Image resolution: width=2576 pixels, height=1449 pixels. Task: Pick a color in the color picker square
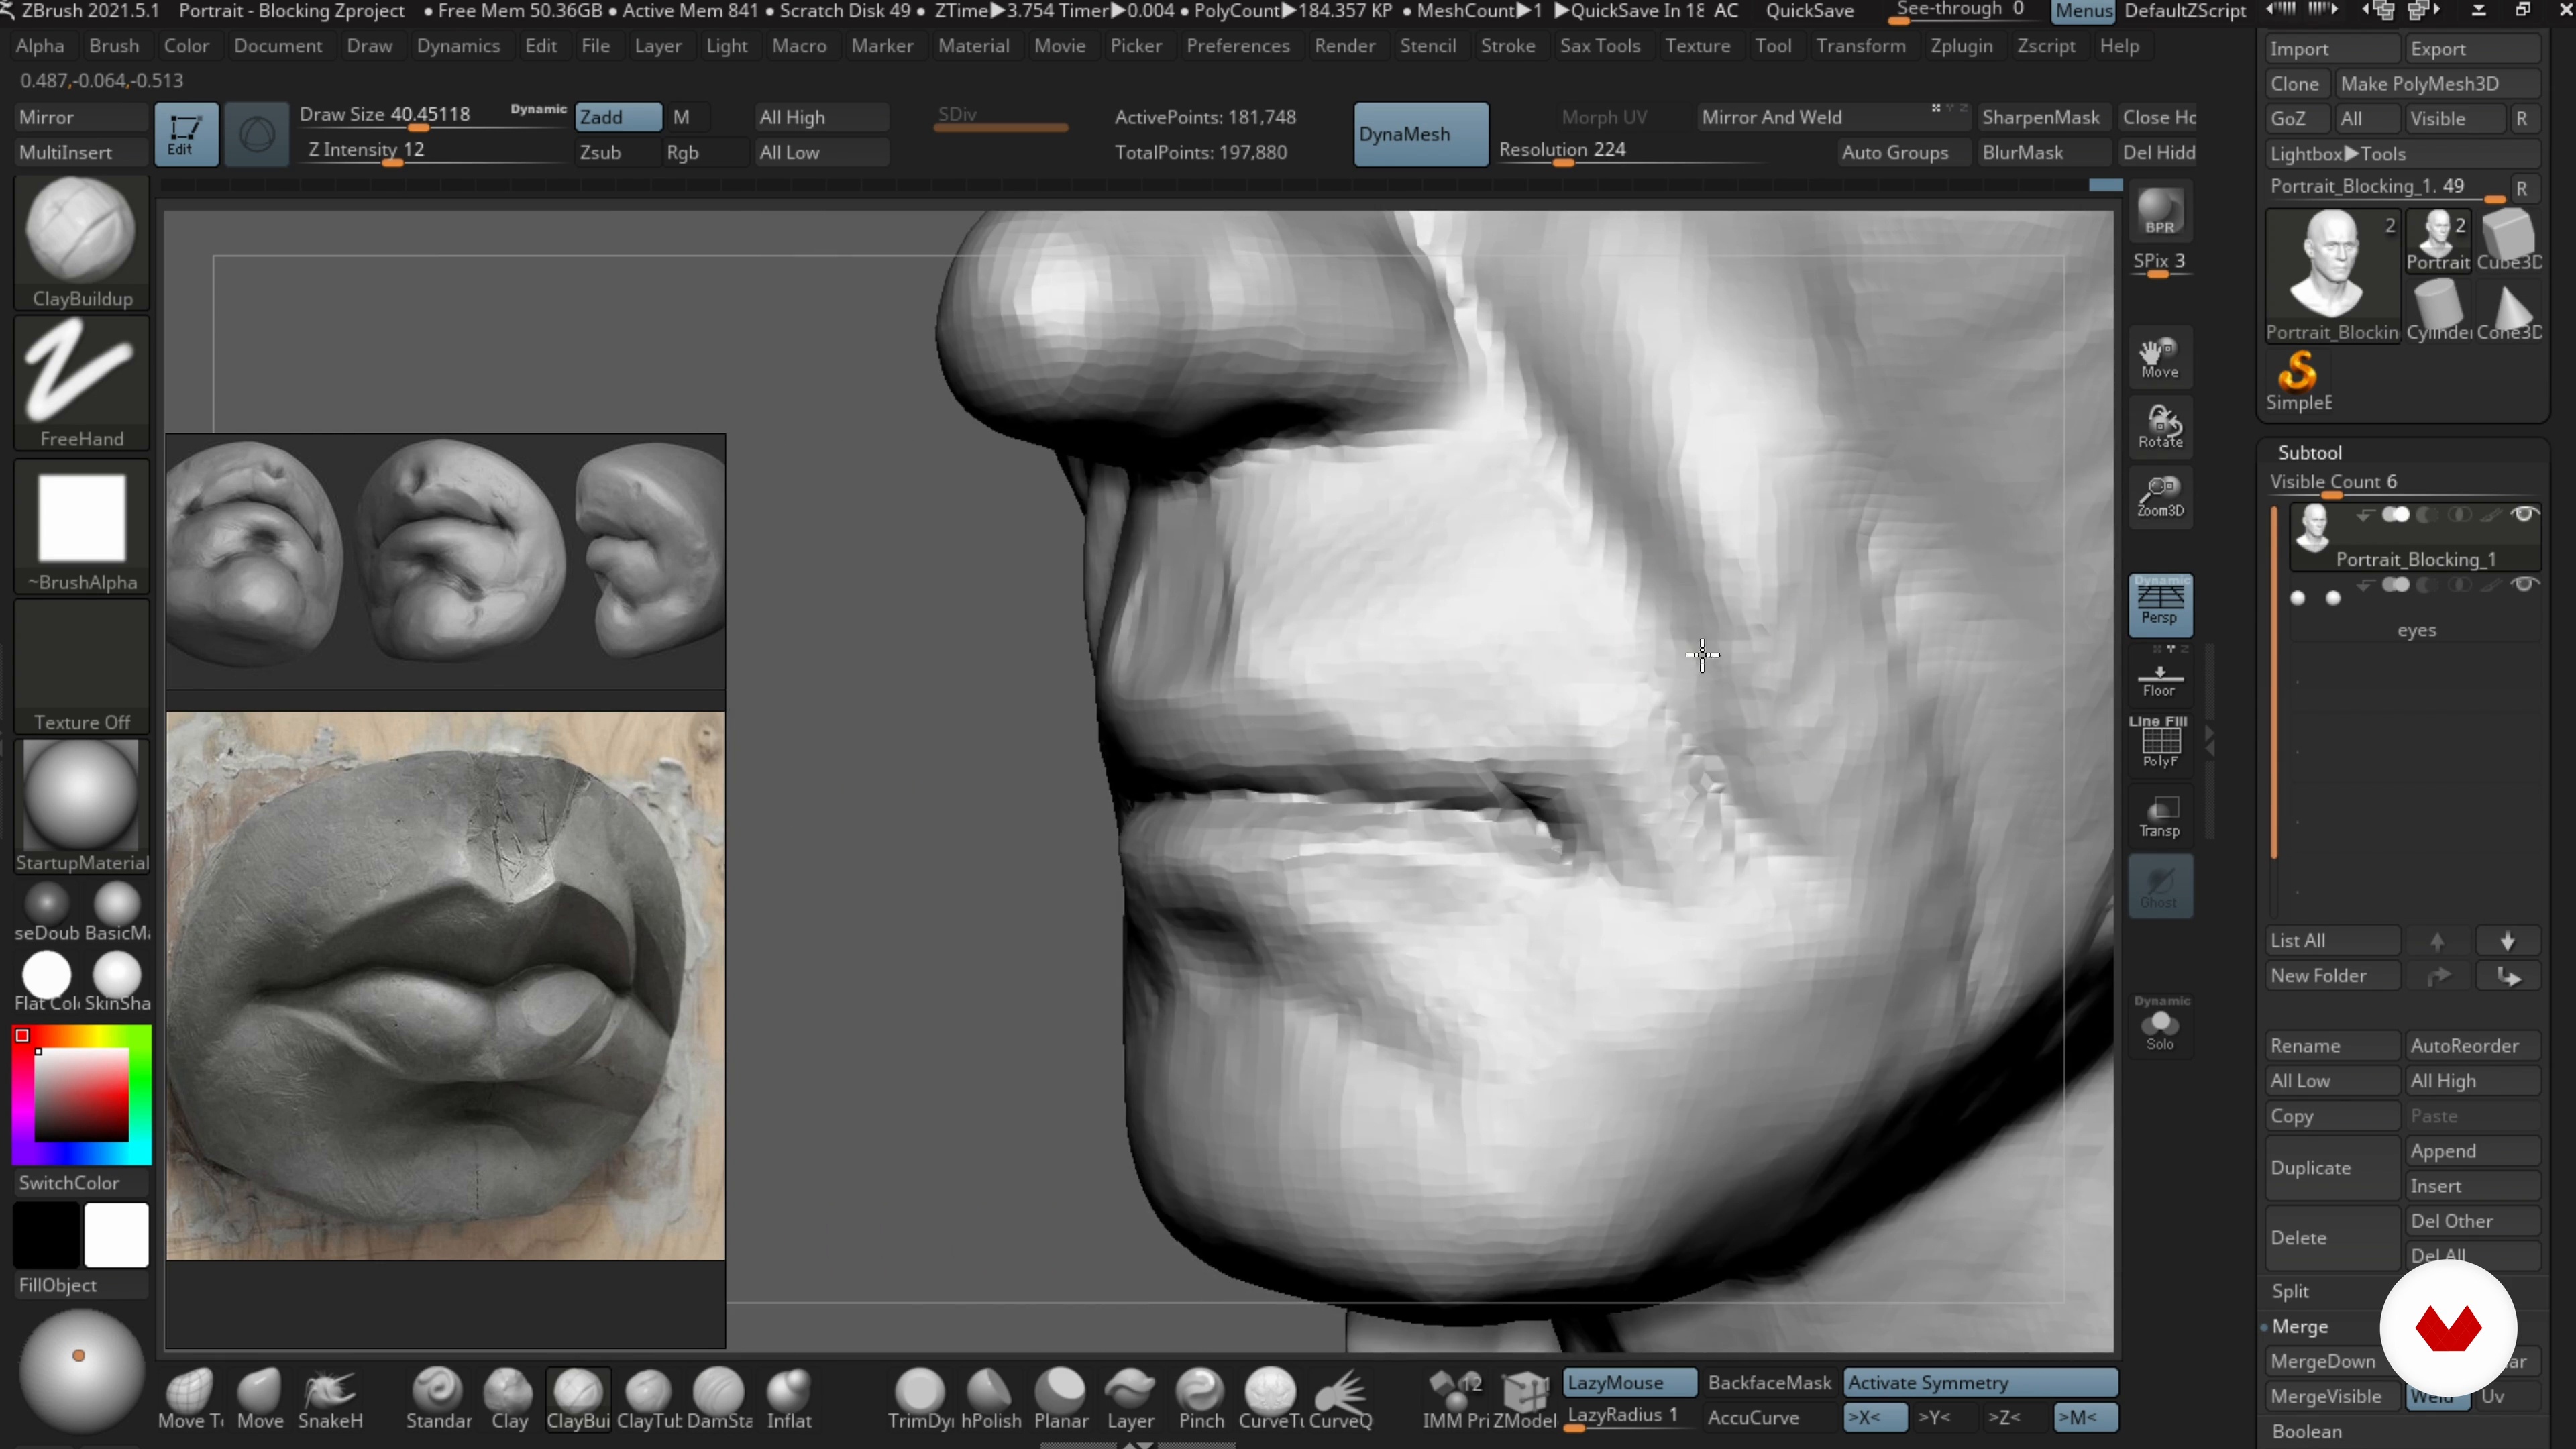pos(82,1094)
